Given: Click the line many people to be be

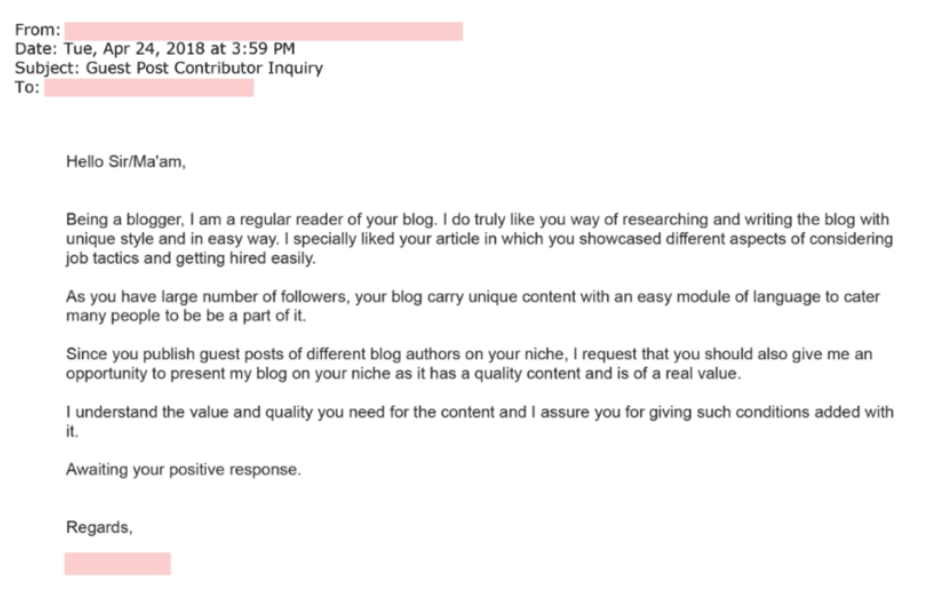Looking at the screenshot, I should click(186, 316).
